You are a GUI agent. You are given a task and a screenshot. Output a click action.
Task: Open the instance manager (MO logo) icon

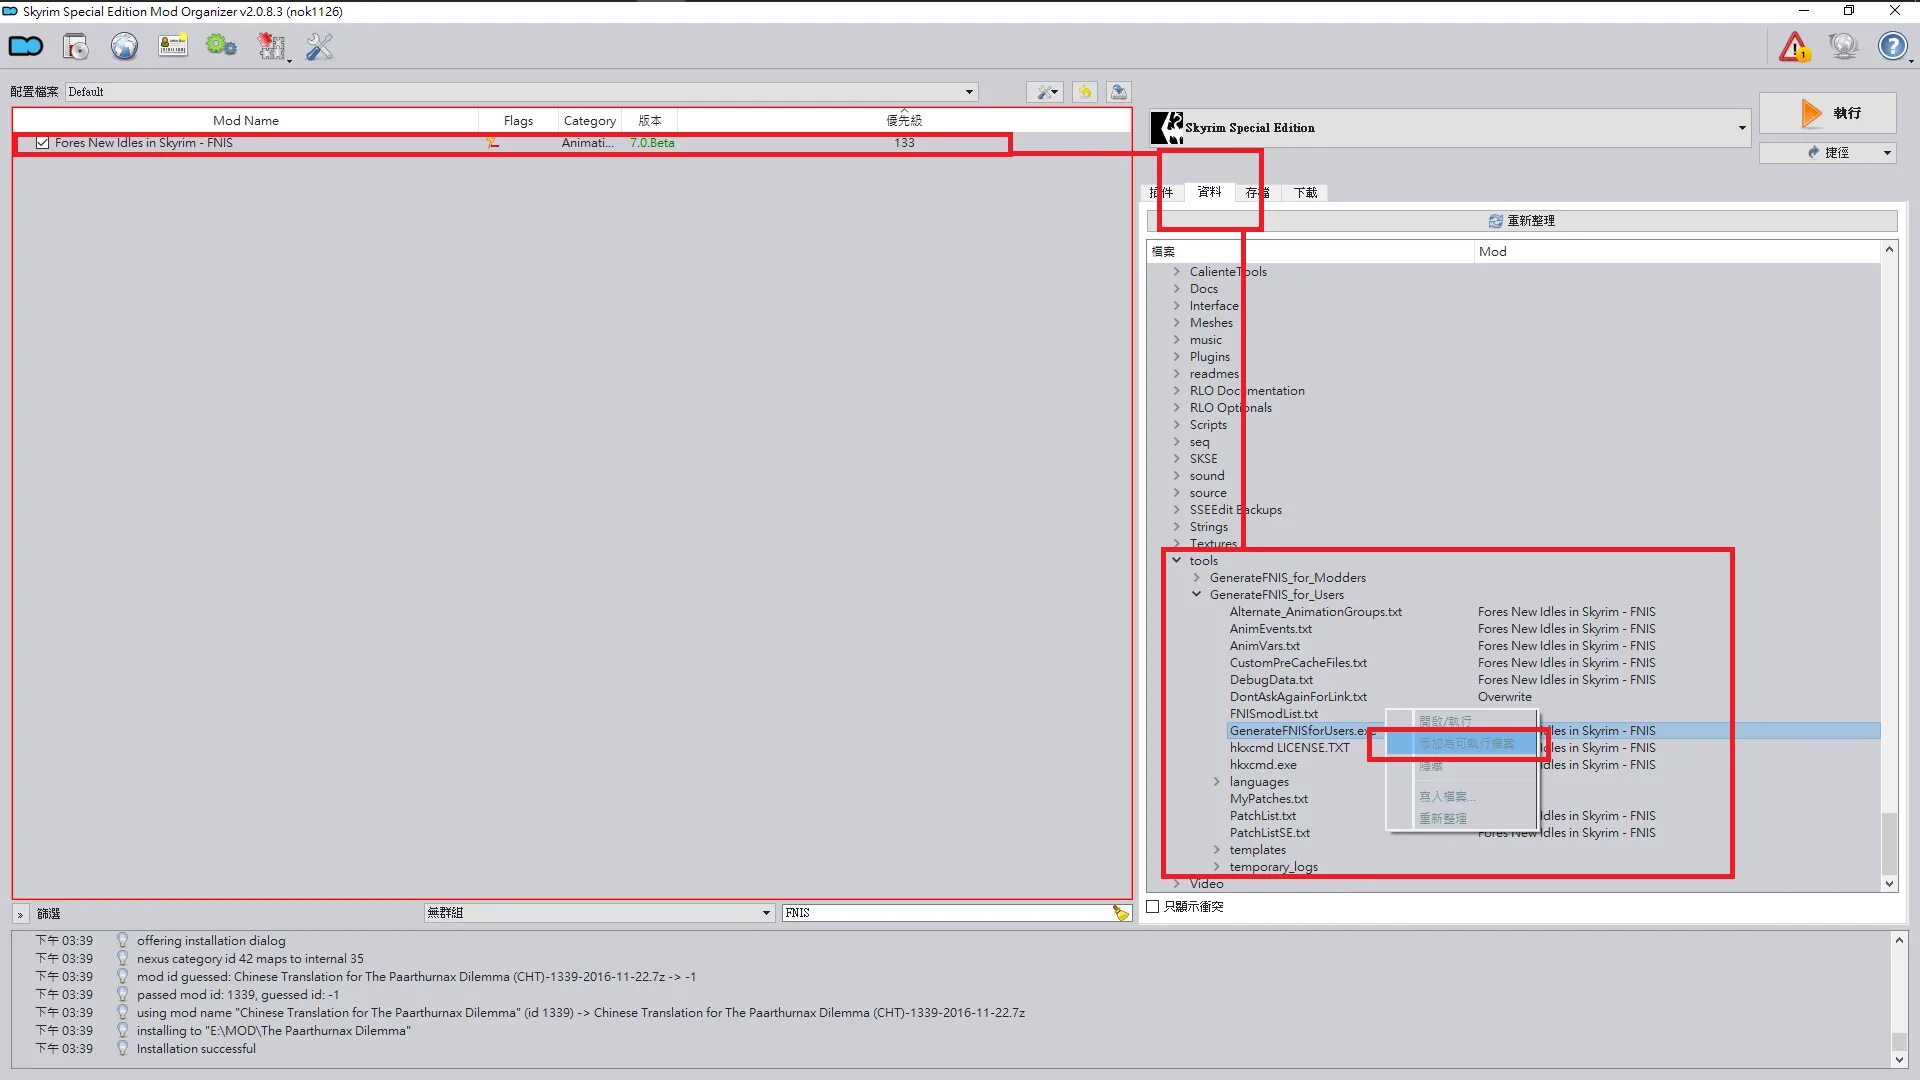[x=26, y=46]
